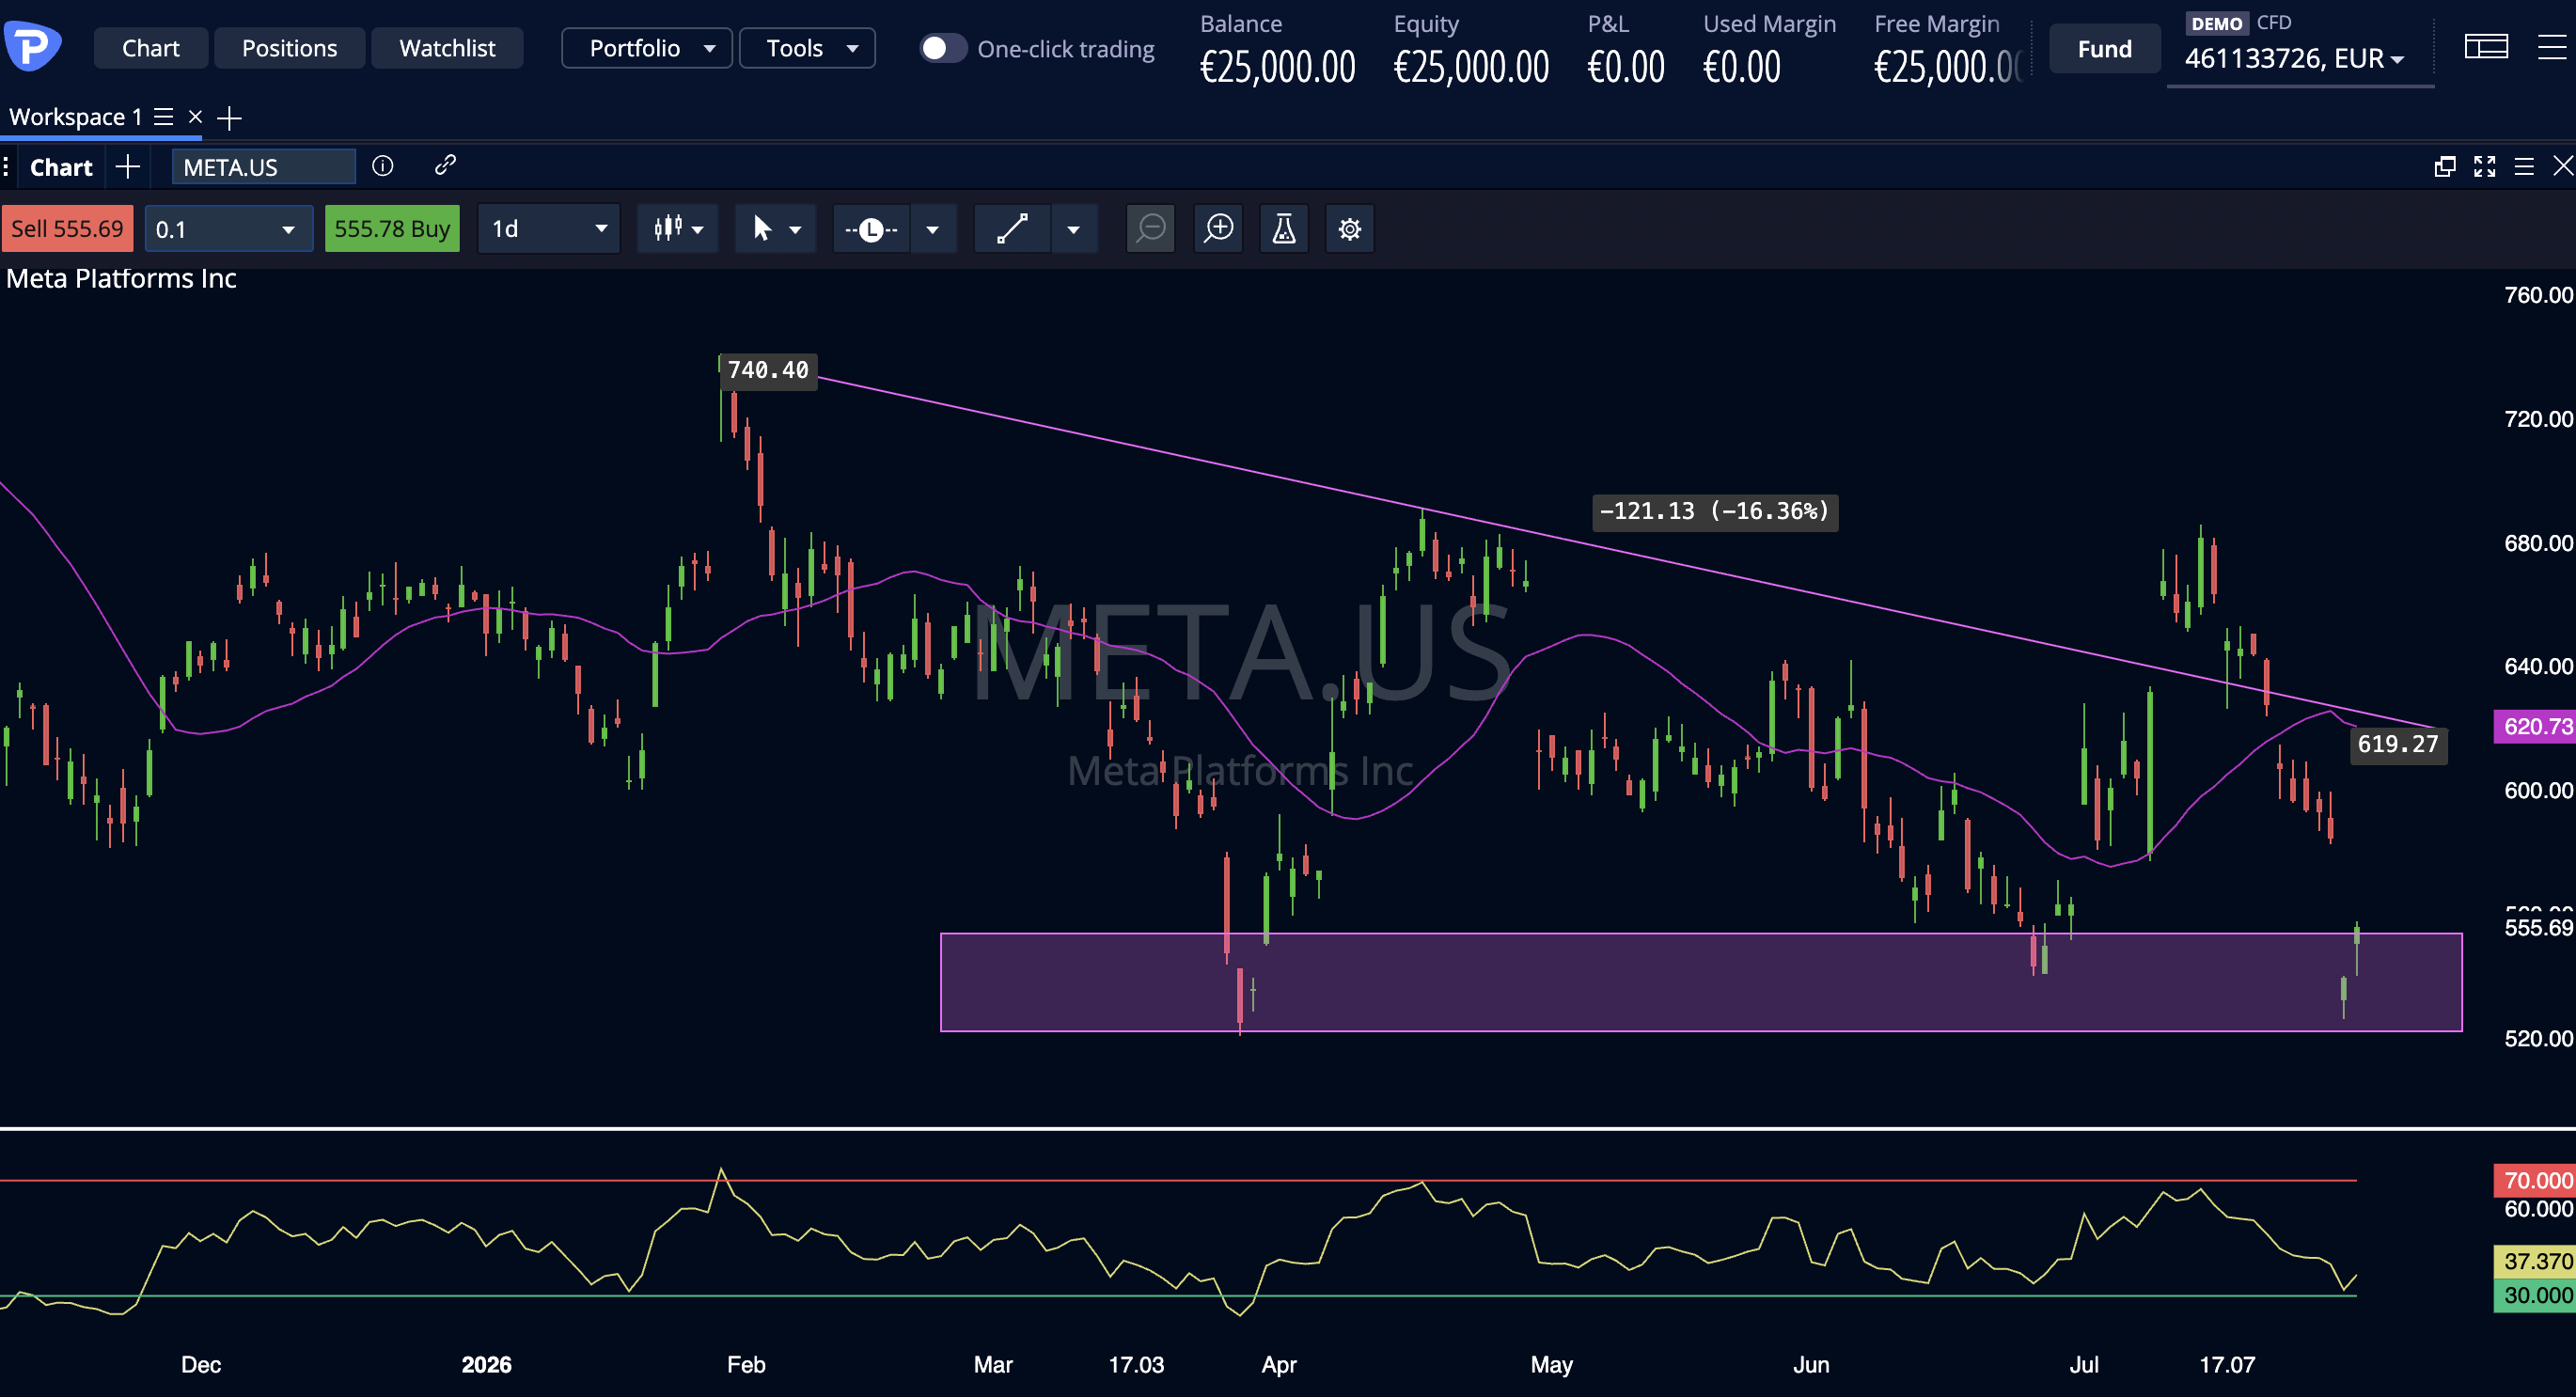Zoom in on the chart
This screenshot has width=2576, height=1397.
coord(1219,229)
